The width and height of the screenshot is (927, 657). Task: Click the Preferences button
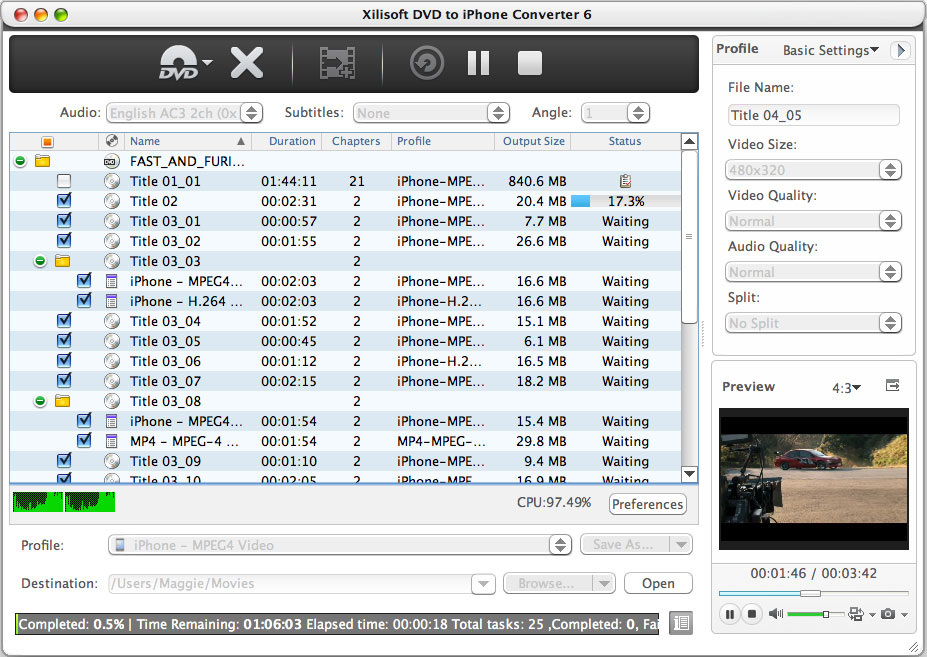[x=647, y=504]
